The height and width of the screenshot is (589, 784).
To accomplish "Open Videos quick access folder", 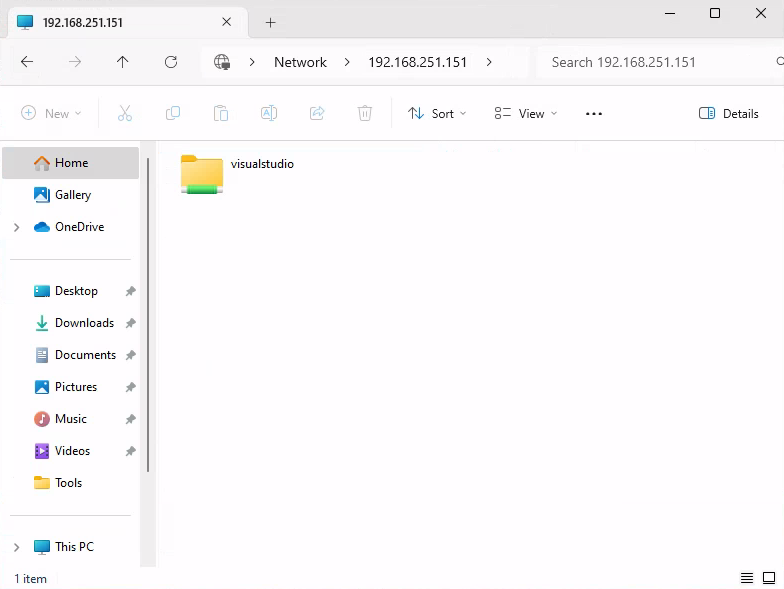I will (72, 451).
